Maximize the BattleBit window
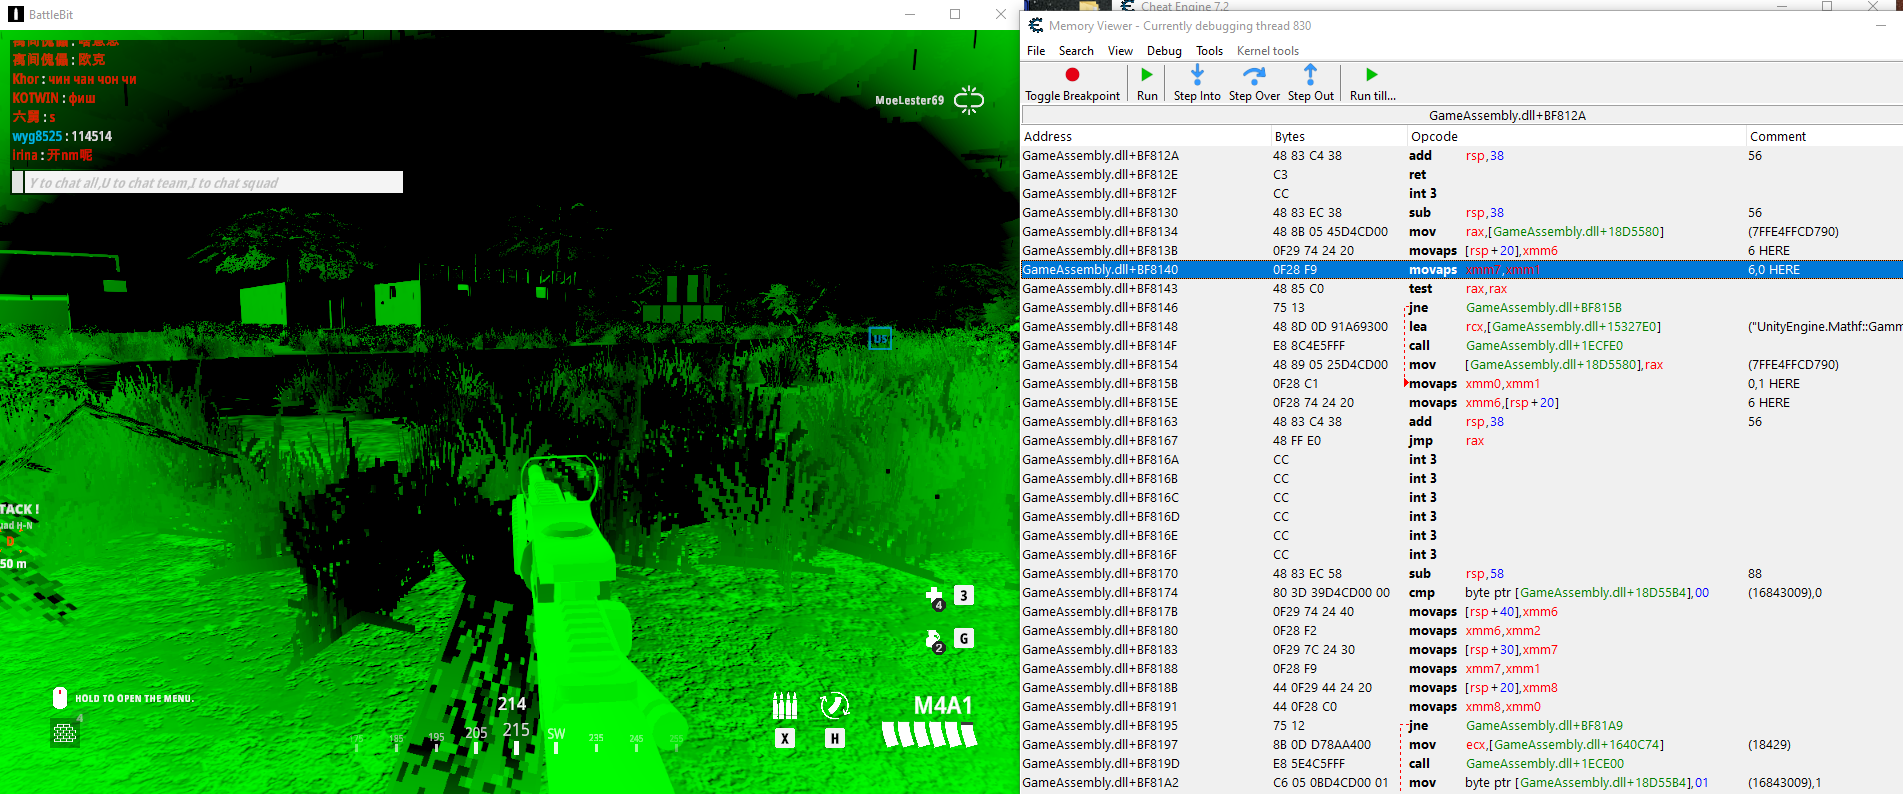 click(x=955, y=14)
